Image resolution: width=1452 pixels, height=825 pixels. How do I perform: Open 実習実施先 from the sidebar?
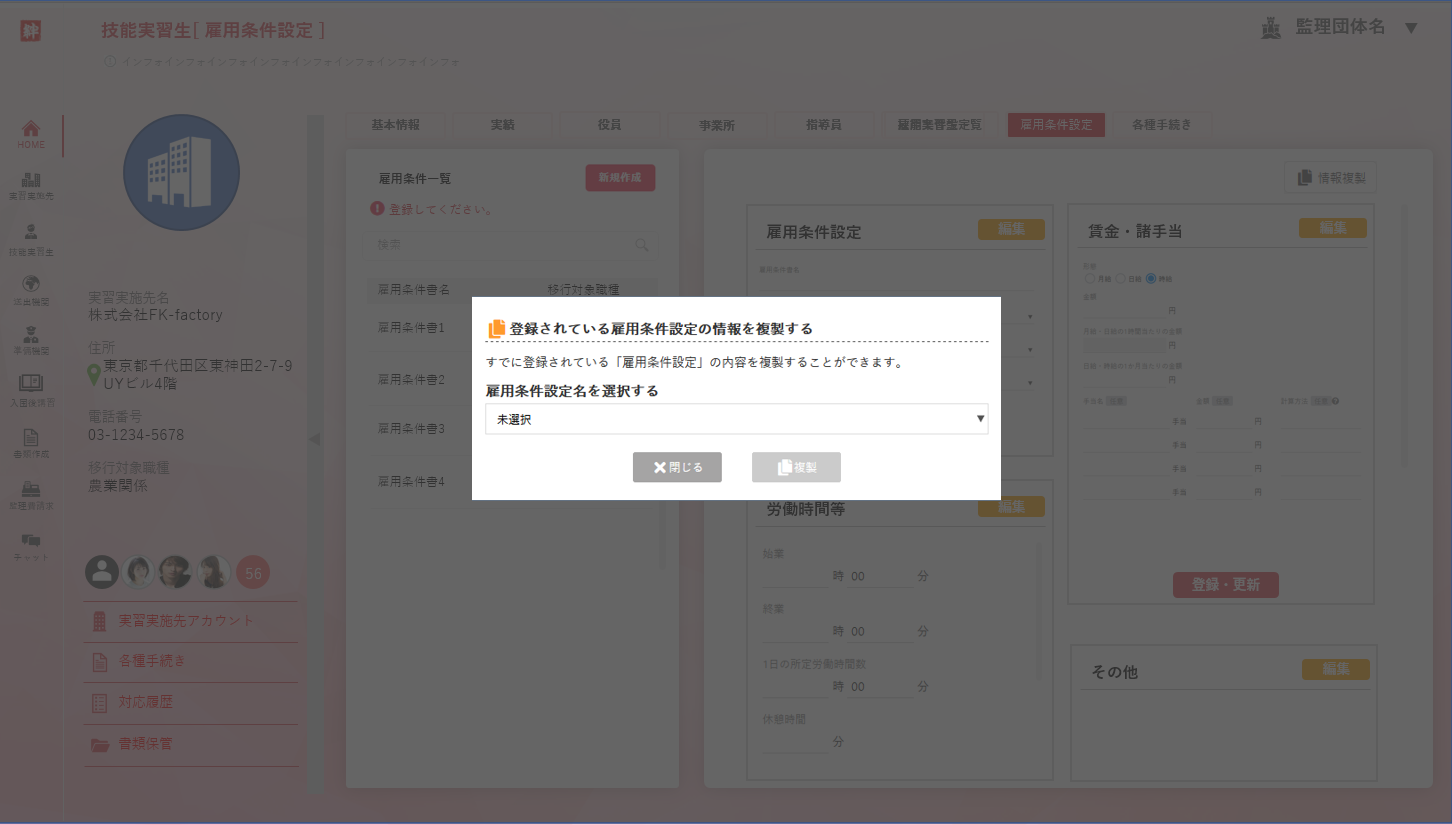(30, 186)
